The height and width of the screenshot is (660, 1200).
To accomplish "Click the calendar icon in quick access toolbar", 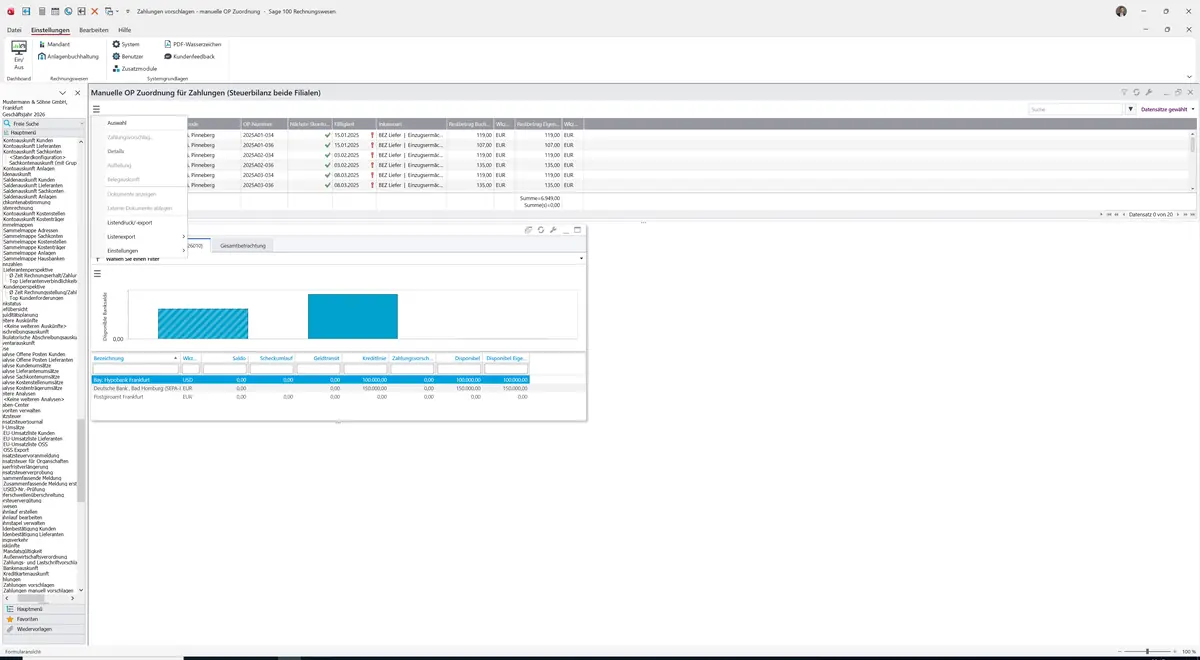I will [x=54, y=11].
